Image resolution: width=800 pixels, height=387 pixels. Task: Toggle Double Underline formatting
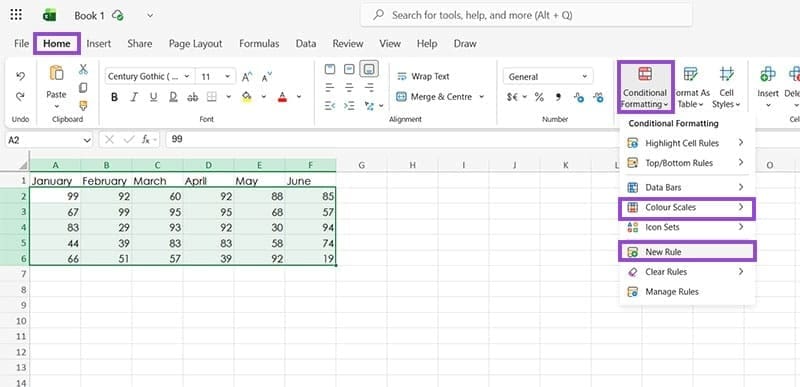tap(173, 97)
